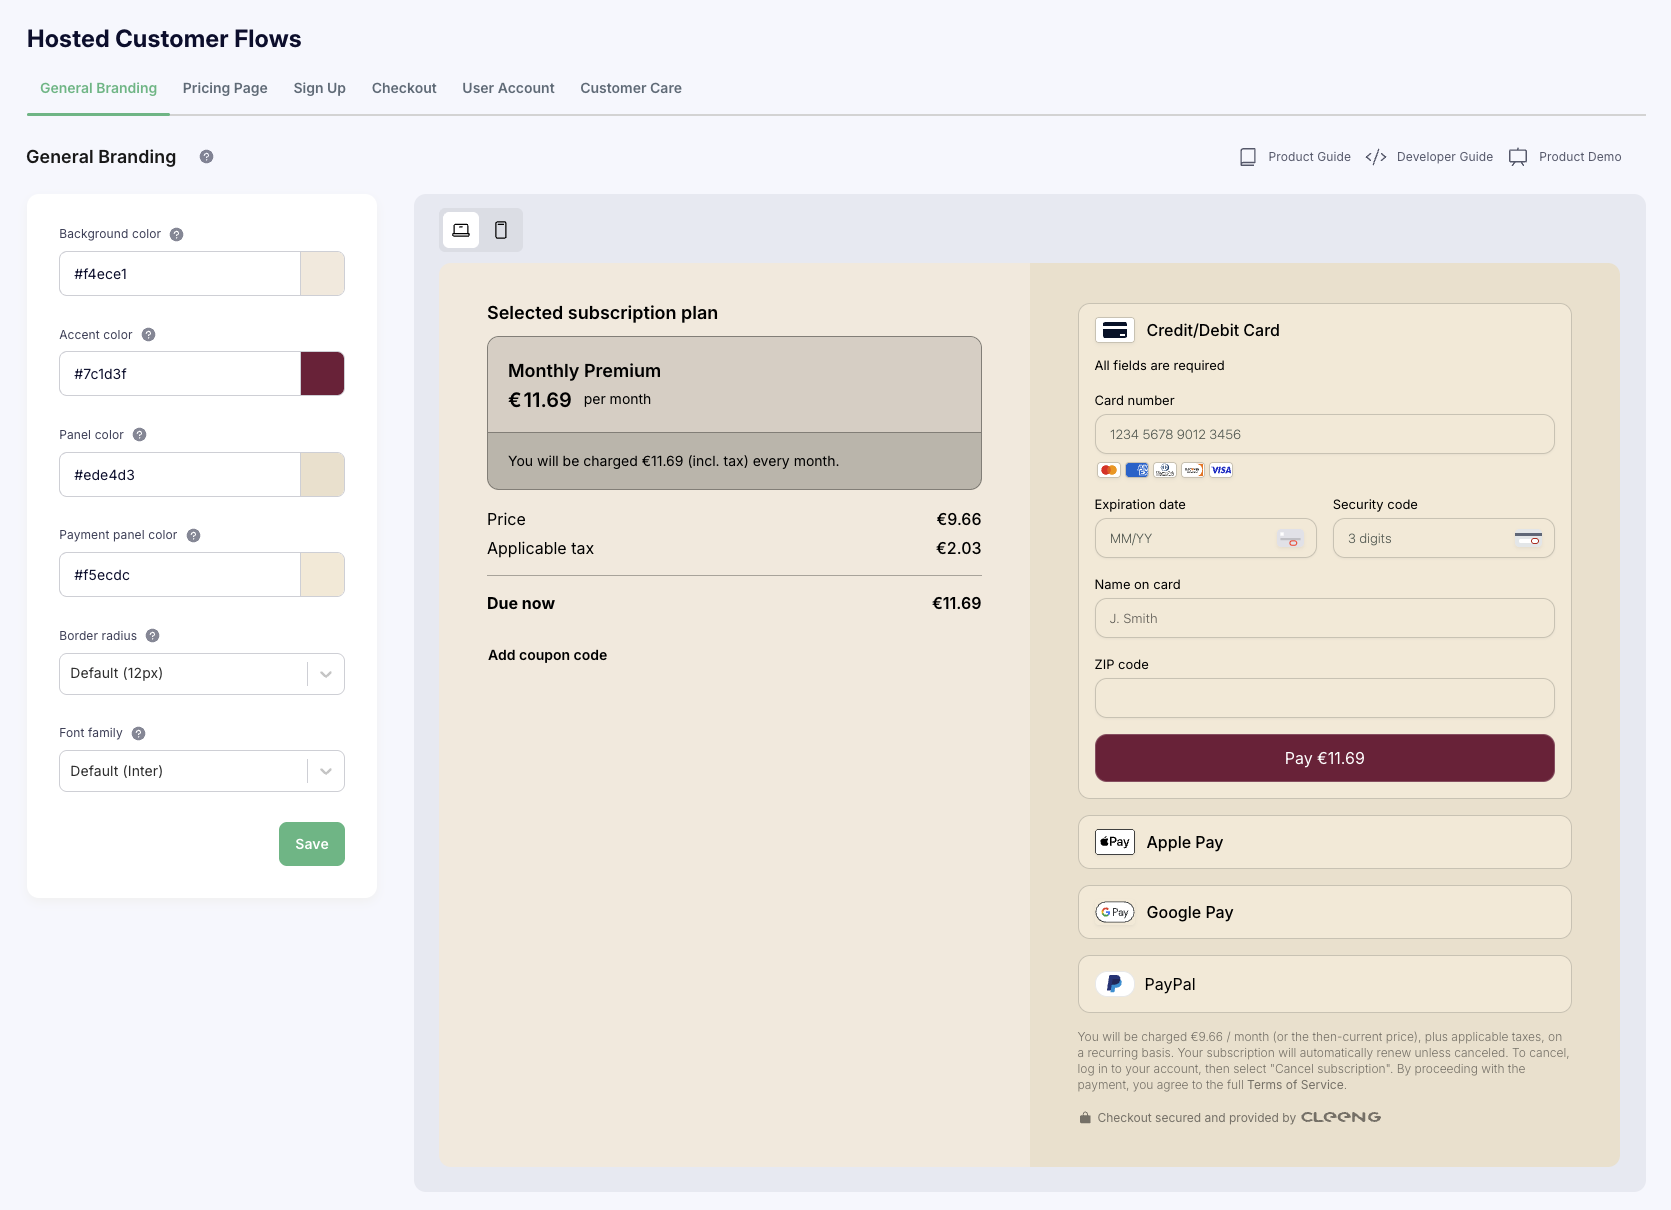Show Payment panel color help icon
1671x1210 pixels.
point(194,535)
